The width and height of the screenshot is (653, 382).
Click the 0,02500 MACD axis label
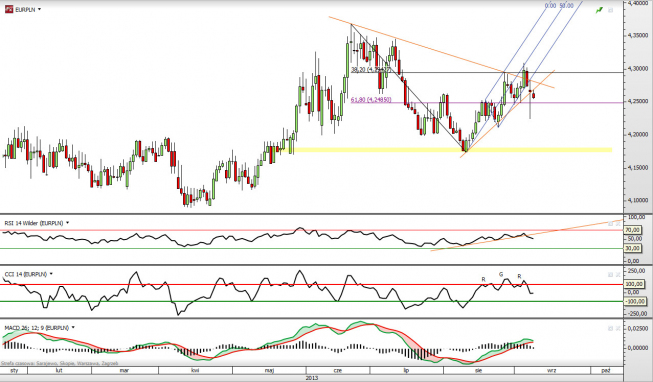[x=637, y=329]
